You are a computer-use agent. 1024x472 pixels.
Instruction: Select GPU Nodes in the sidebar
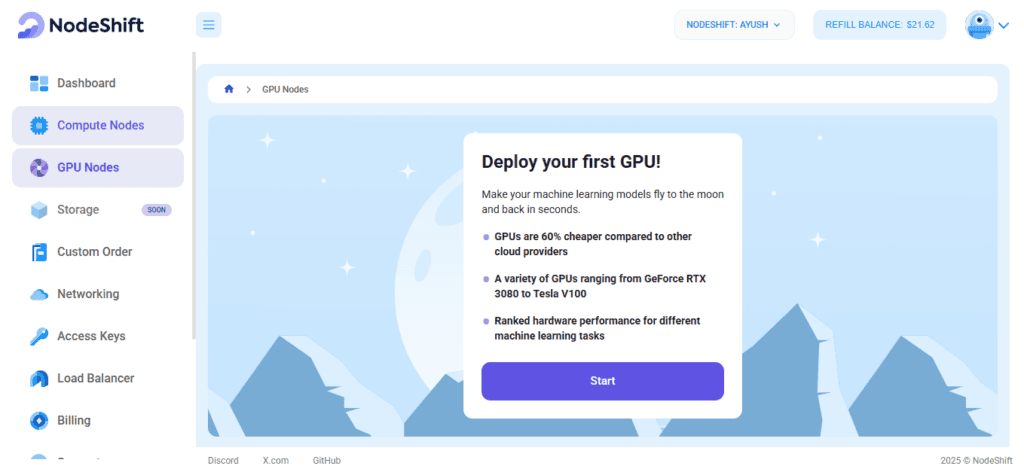coord(98,168)
